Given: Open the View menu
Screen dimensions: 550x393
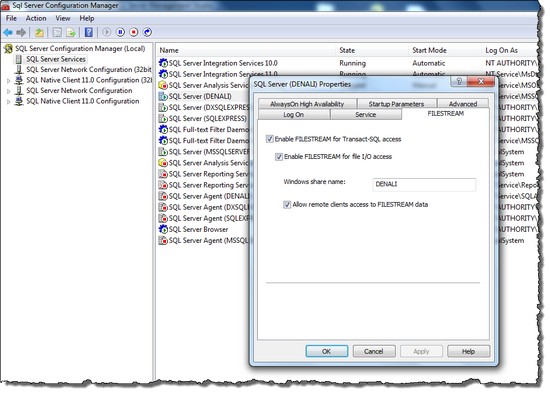Looking at the screenshot, I should pyautogui.click(x=63, y=18).
